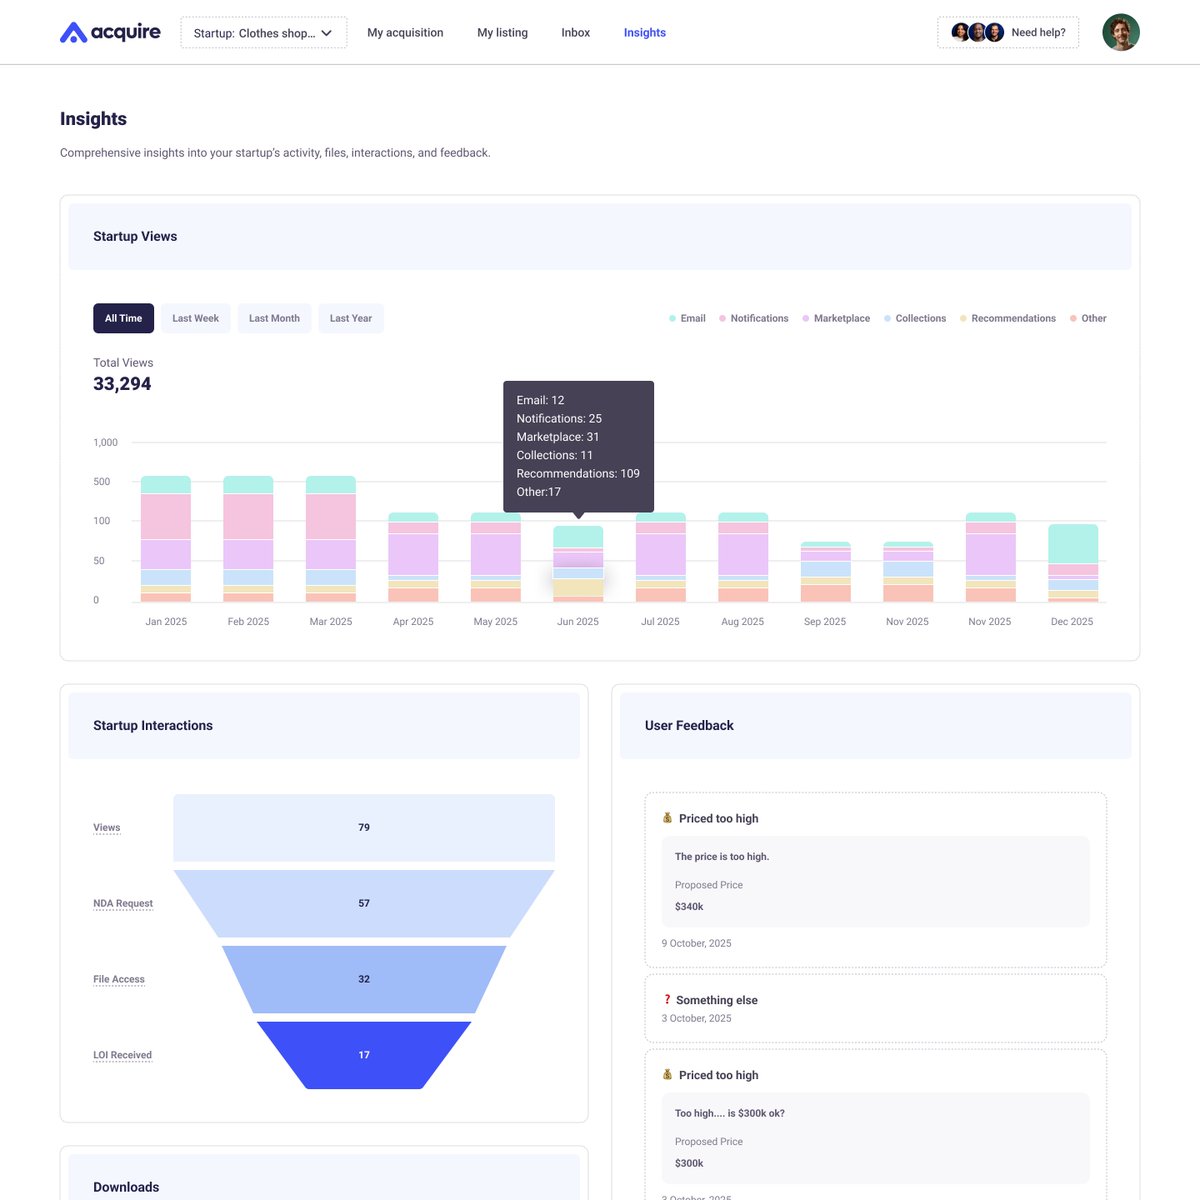Image resolution: width=1200 pixels, height=1200 pixels.
Task: Click the 9 October, 2025 date
Action: [696, 943]
